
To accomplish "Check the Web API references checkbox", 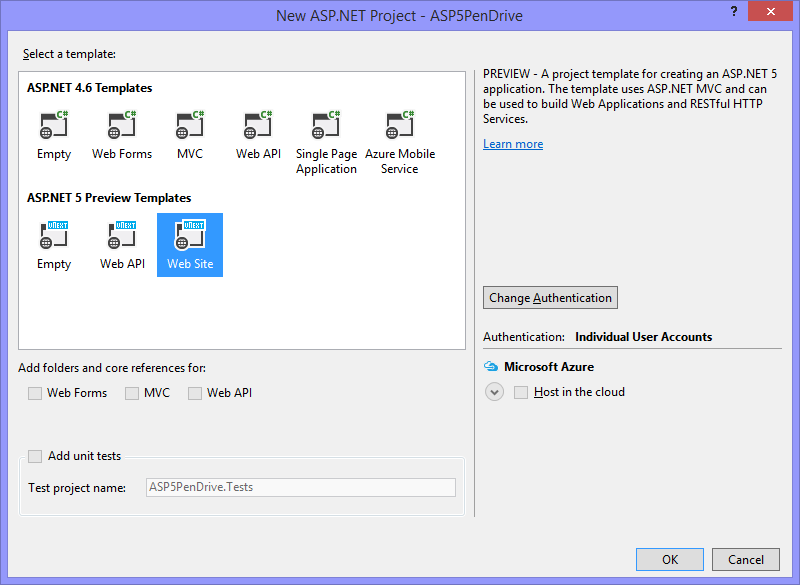I will click(x=194, y=393).
